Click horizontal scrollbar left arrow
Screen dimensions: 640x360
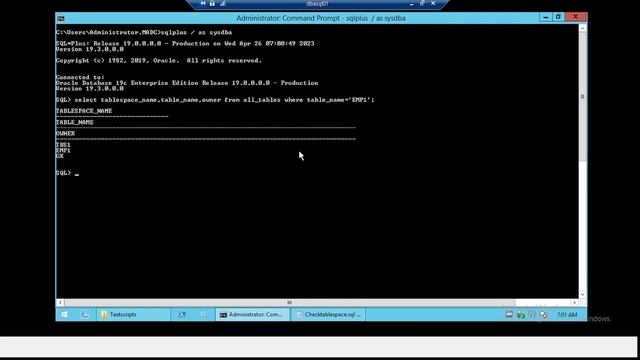[x=60, y=302]
